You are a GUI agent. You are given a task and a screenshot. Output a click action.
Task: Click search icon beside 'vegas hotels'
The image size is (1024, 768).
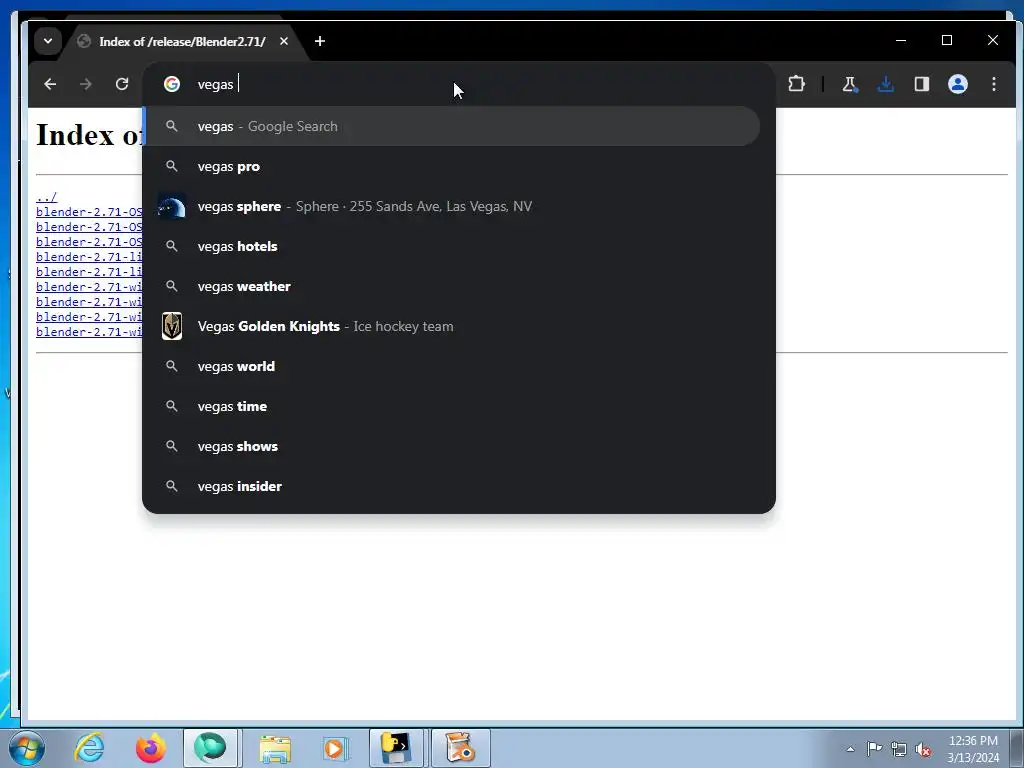point(172,246)
